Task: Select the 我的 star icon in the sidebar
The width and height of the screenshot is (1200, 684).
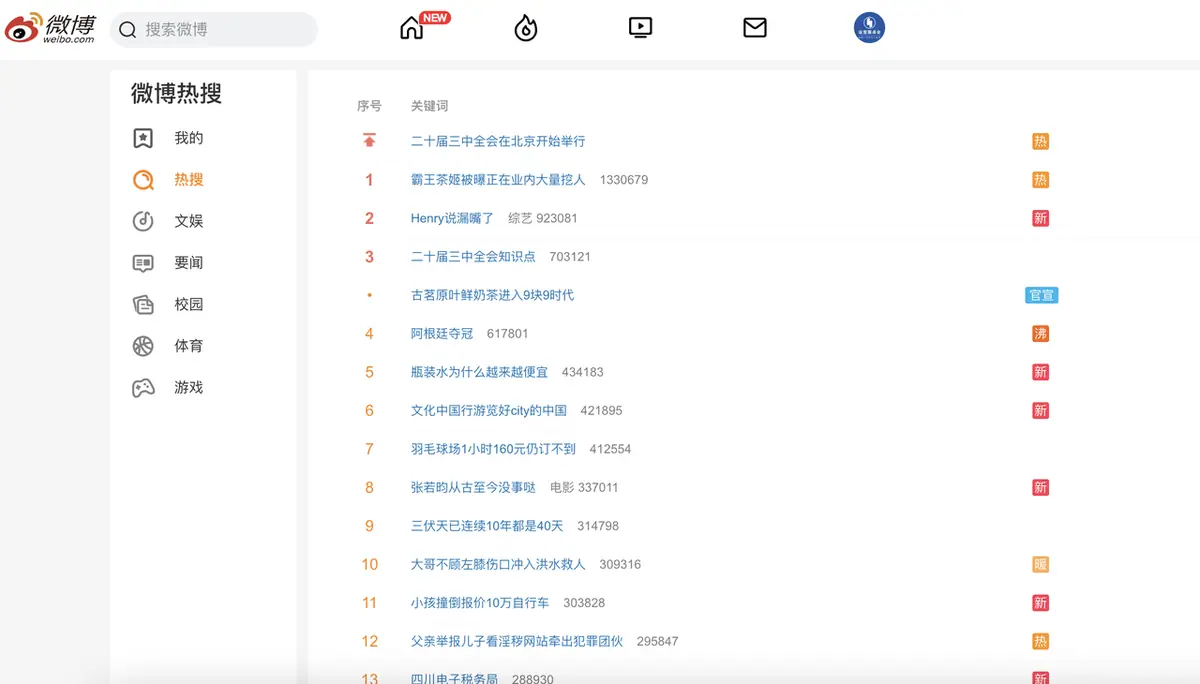Action: pyautogui.click(x=143, y=138)
